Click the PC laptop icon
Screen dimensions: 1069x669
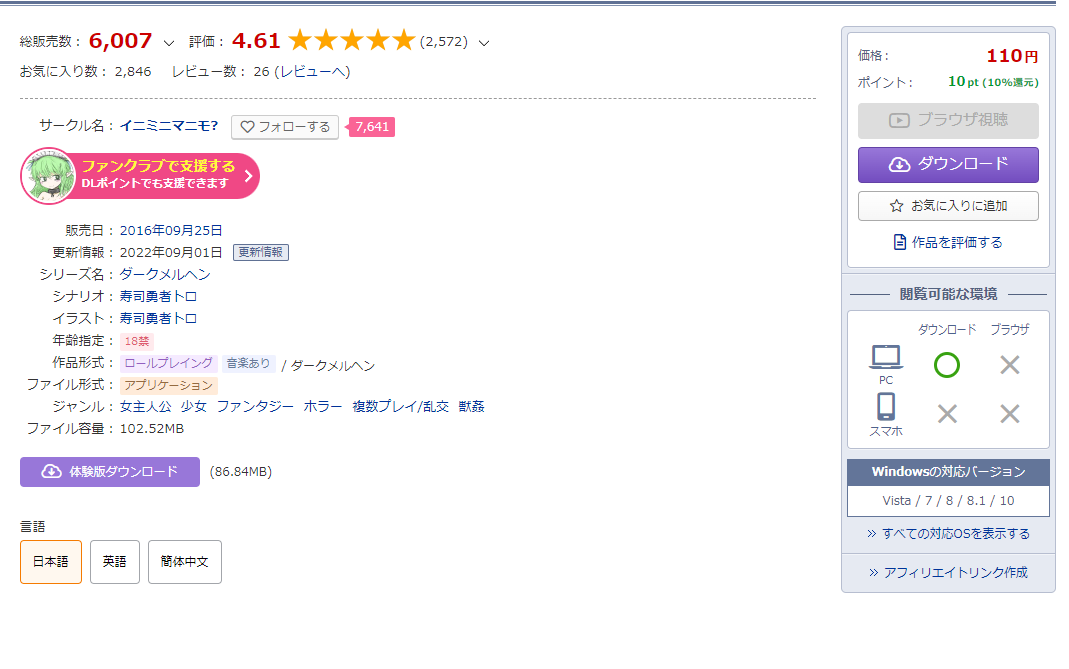coord(886,356)
